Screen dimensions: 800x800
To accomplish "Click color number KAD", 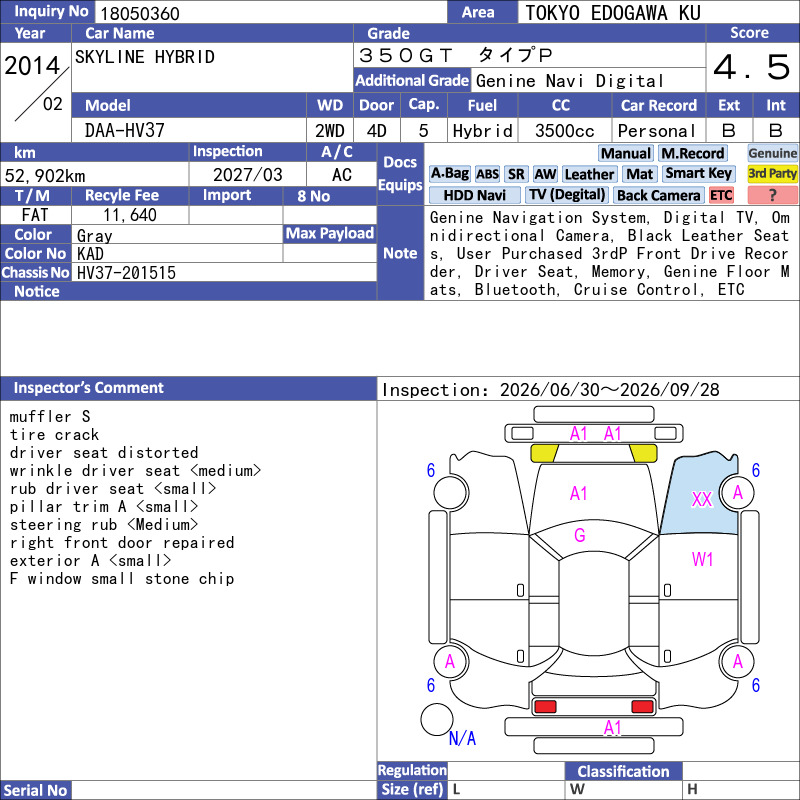I will pyautogui.click(x=90, y=254).
